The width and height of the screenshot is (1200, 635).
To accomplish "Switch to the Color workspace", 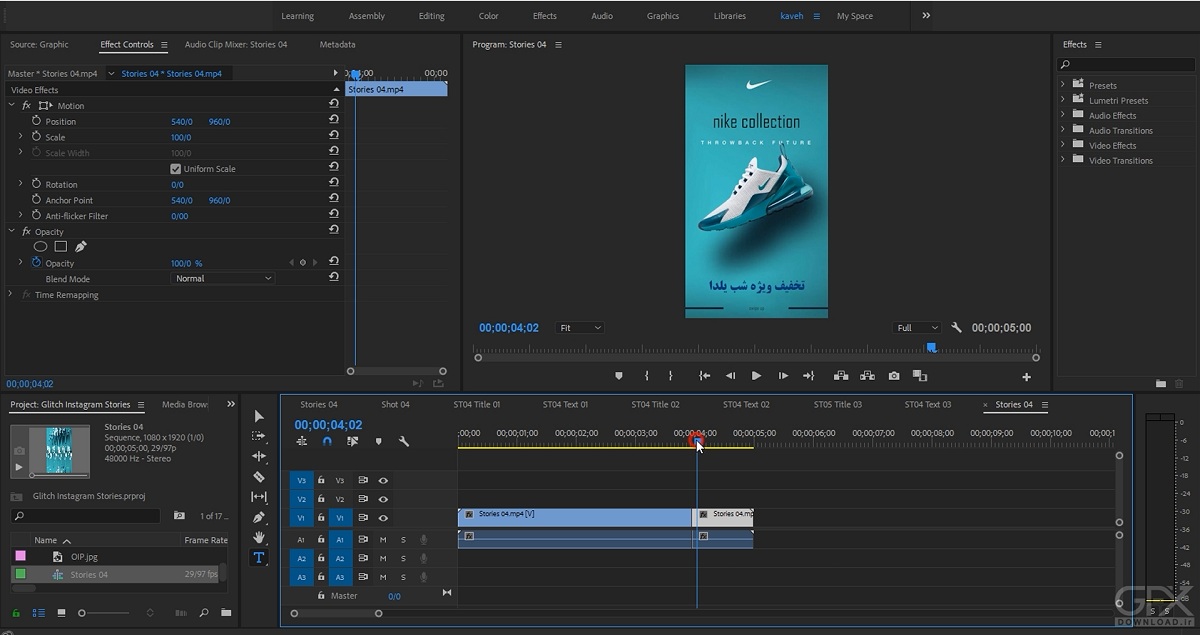I will pyautogui.click(x=488, y=16).
